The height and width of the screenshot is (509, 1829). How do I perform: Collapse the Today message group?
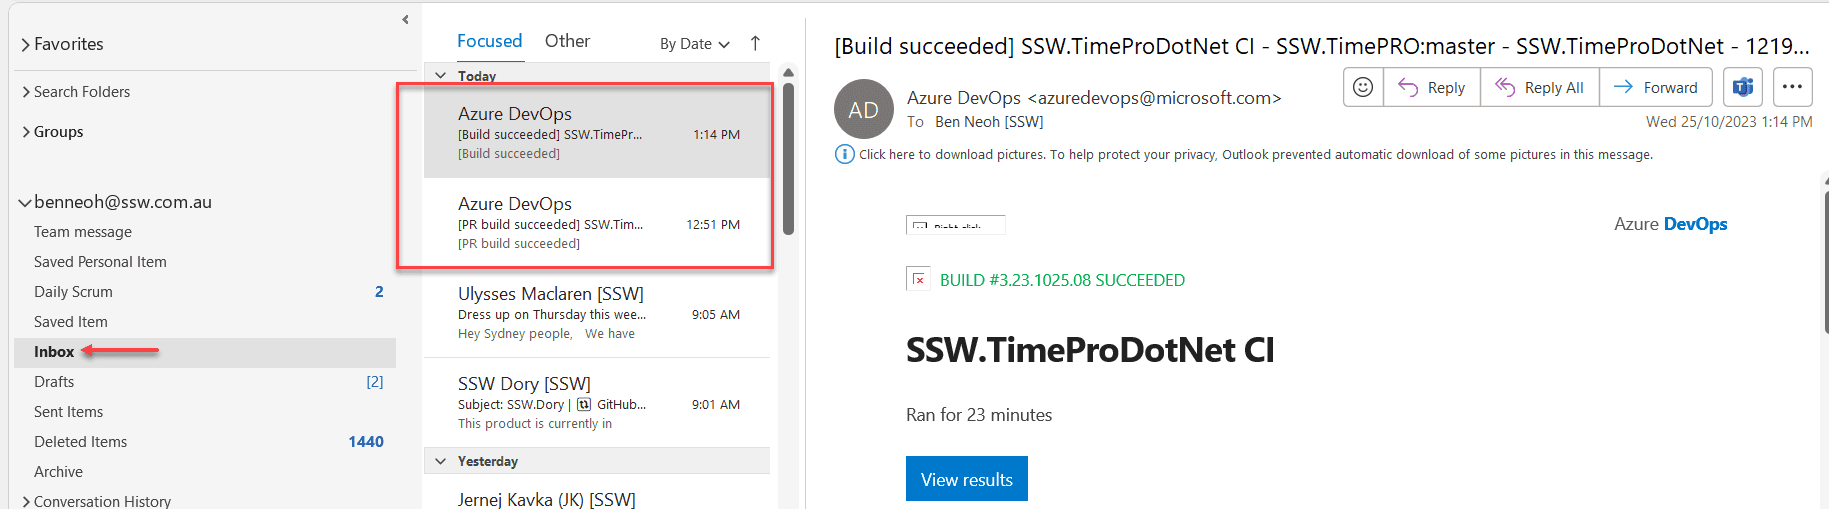[441, 76]
